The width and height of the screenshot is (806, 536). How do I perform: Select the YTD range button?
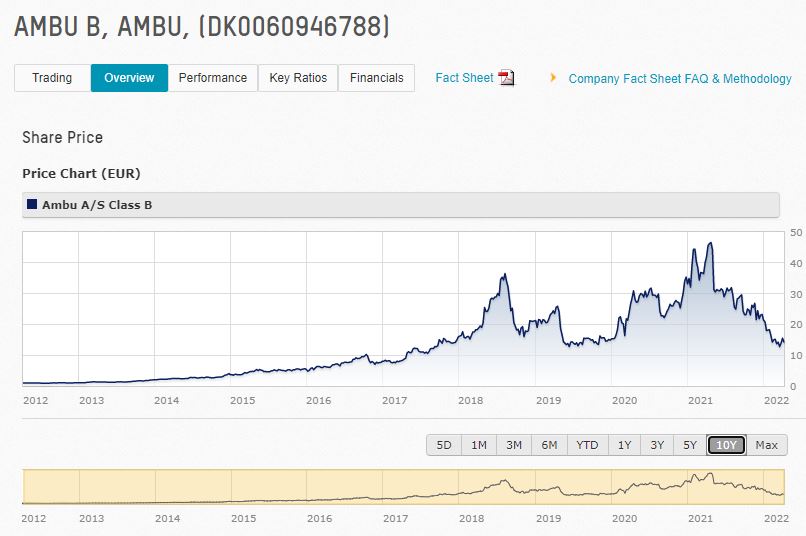pos(587,445)
